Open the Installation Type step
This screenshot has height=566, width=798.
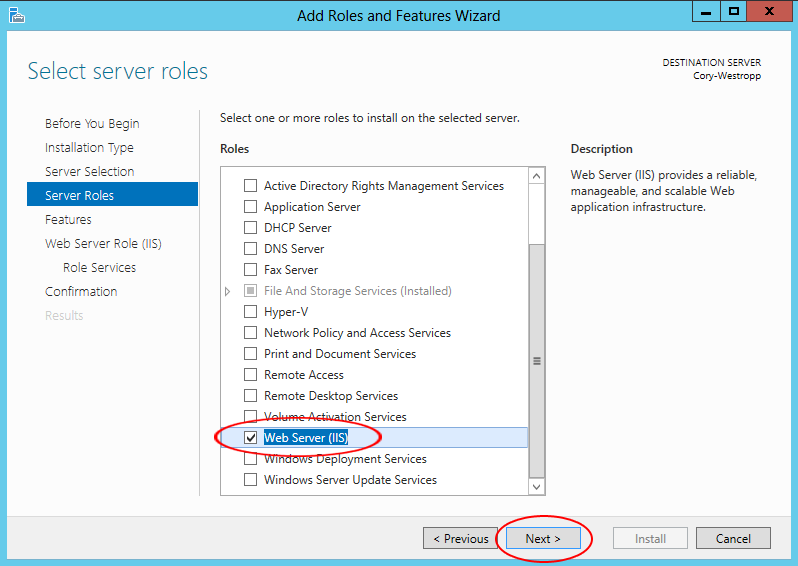point(89,148)
